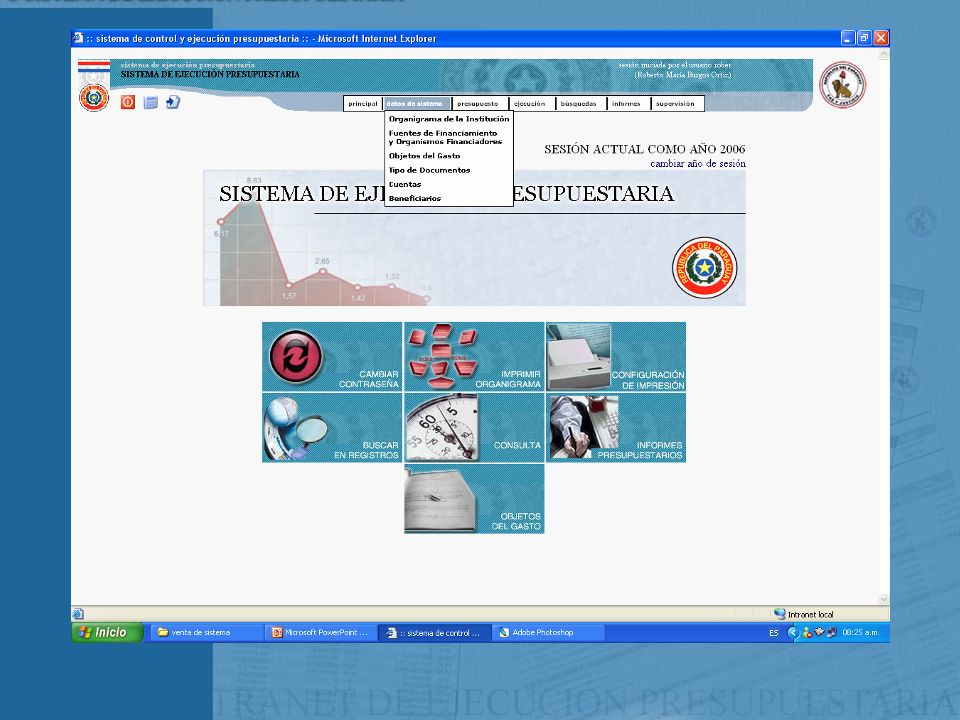Click the 'cambiar año de sesión' link

[x=698, y=163]
